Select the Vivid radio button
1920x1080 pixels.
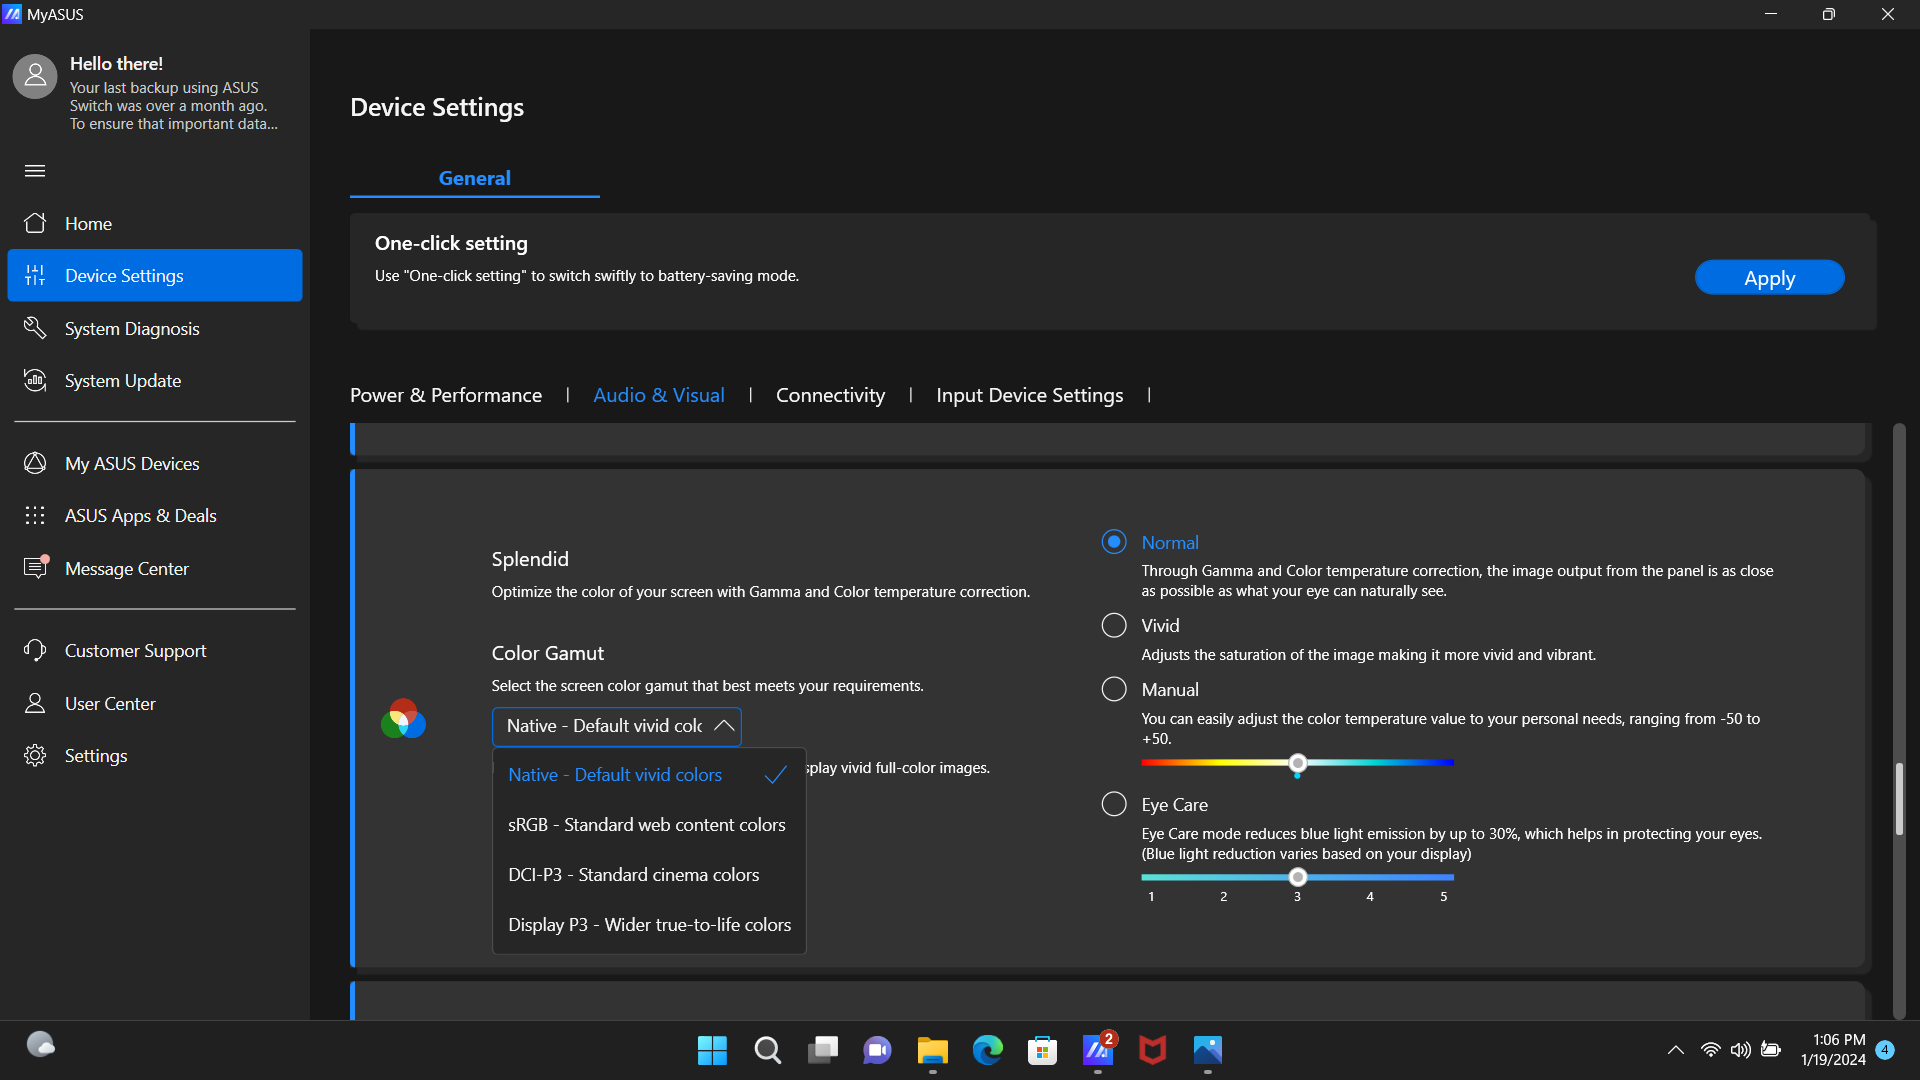(x=1113, y=625)
